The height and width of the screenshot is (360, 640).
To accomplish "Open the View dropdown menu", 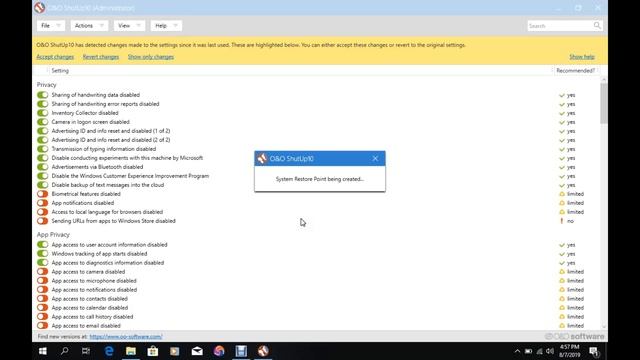I will (x=129, y=26).
